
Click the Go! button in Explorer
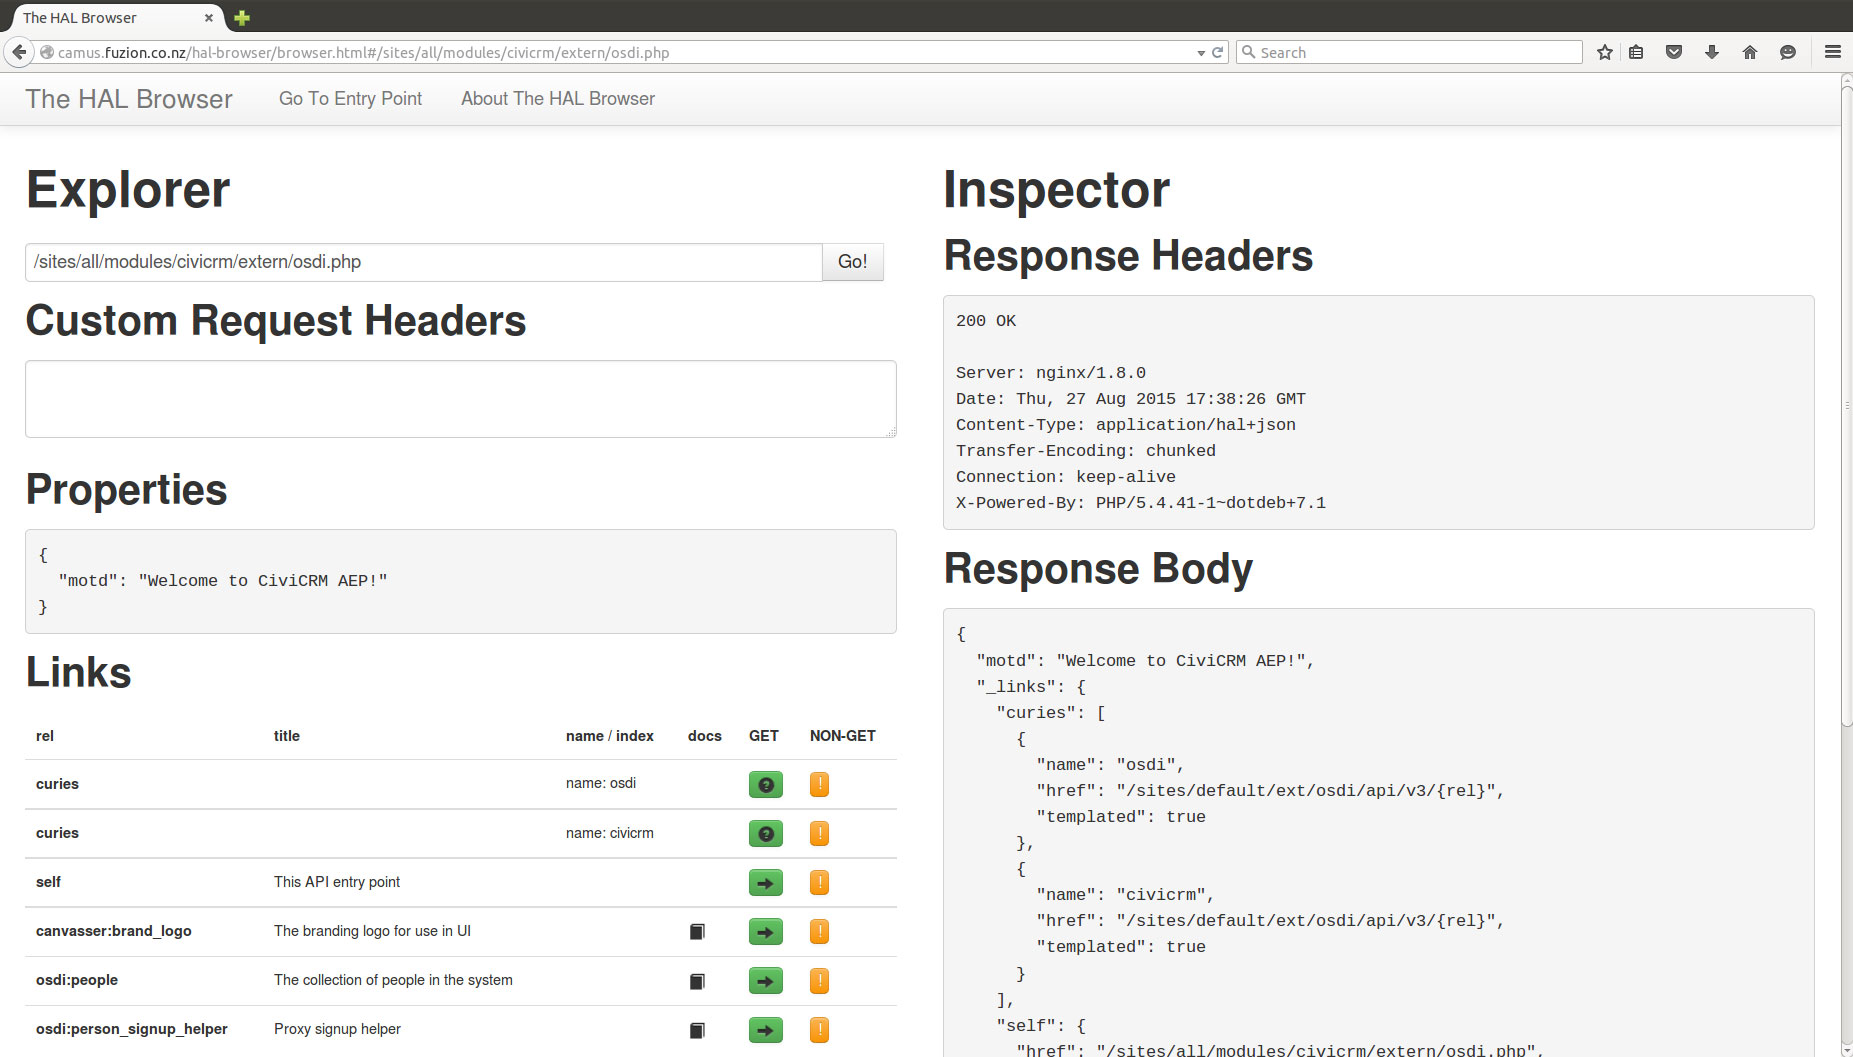853,262
